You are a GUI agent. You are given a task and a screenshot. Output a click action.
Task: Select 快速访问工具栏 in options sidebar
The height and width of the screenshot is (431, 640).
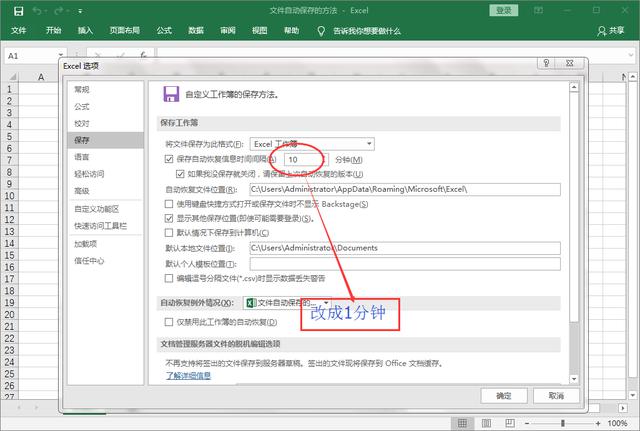105,226
